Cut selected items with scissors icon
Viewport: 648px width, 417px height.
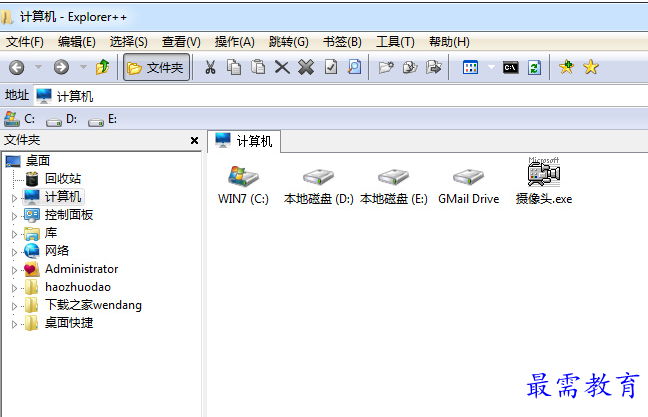(210, 67)
